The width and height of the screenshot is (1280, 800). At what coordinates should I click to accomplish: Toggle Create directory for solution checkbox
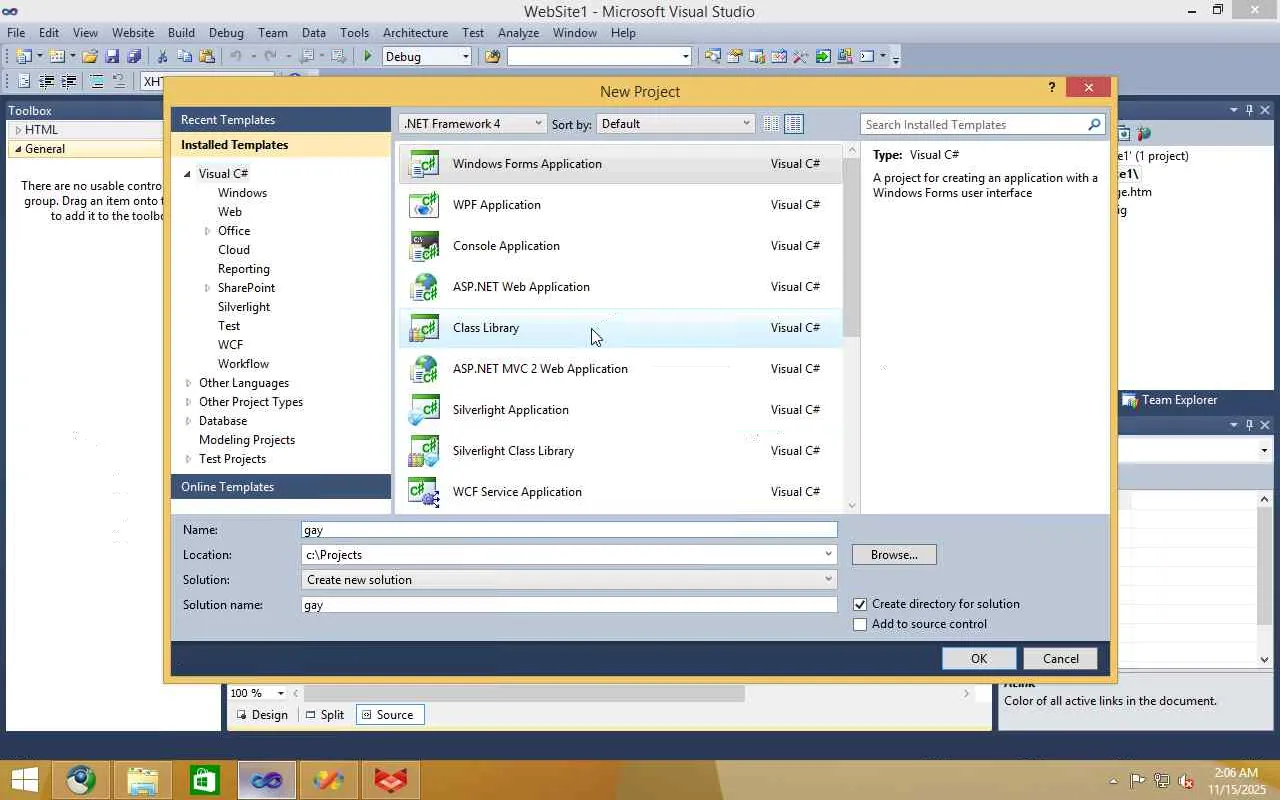click(860, 604)
